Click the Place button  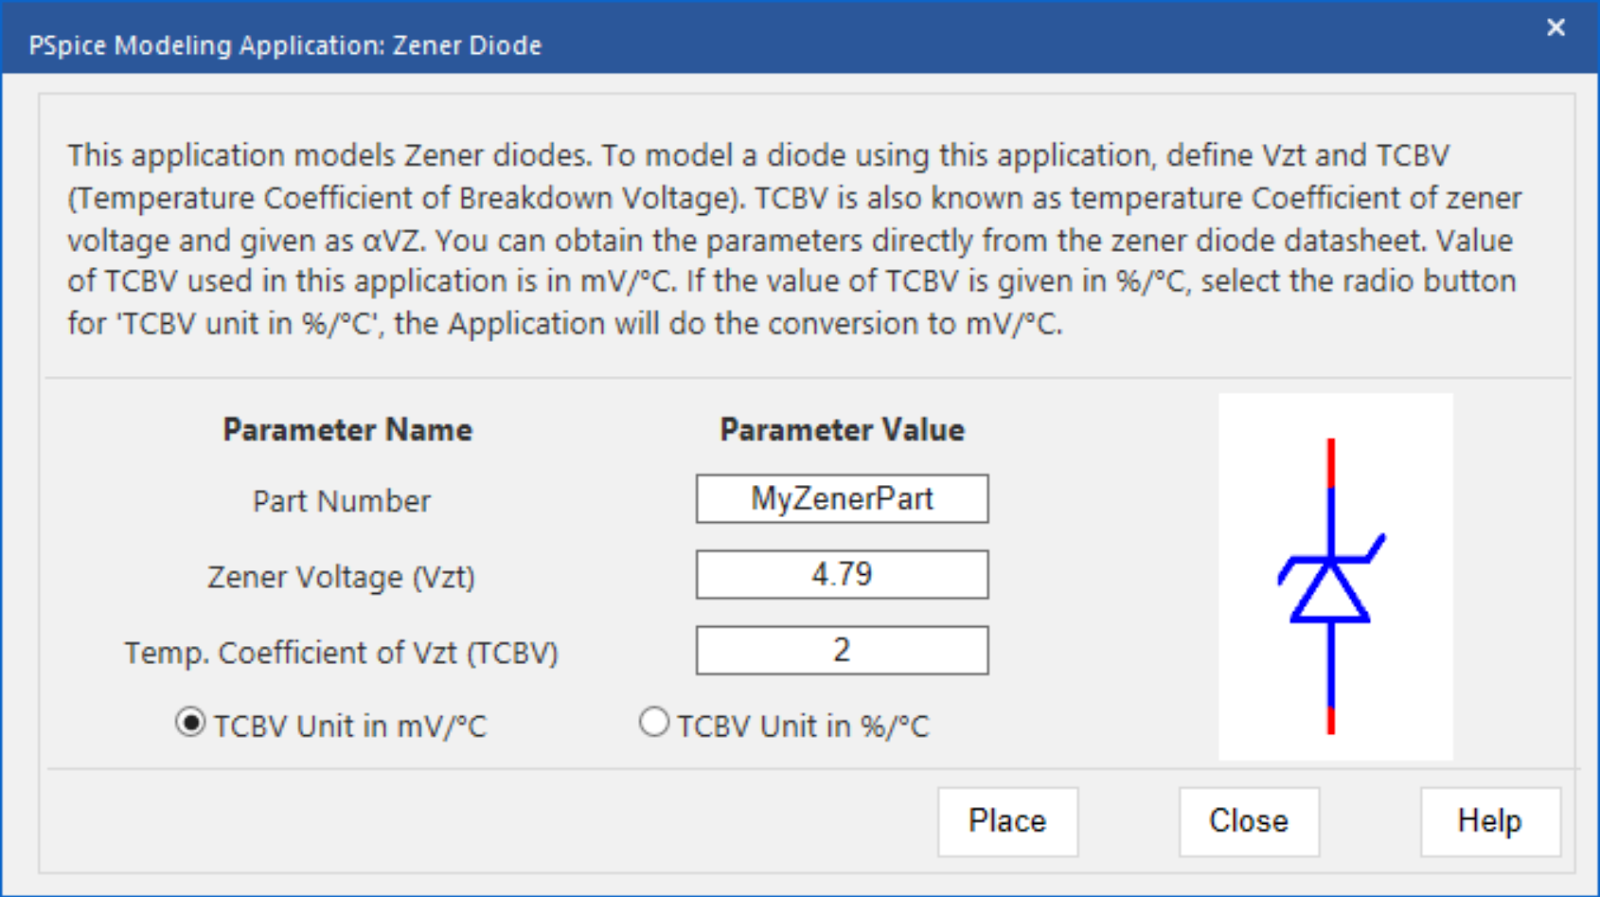(x=1008, y=822)
